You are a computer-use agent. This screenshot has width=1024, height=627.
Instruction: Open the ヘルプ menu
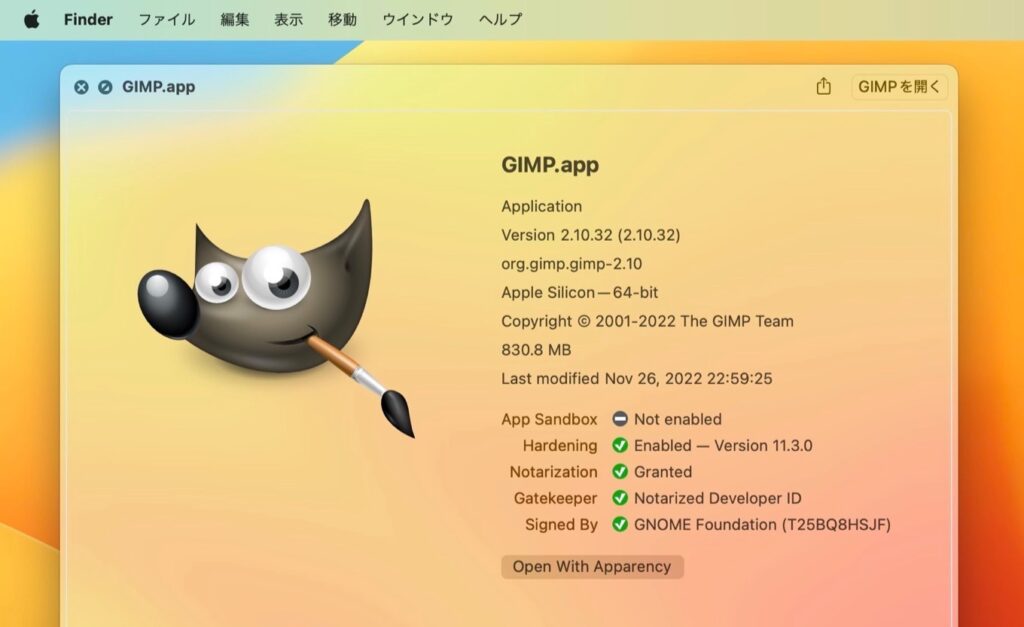click(x=499, y=18)
